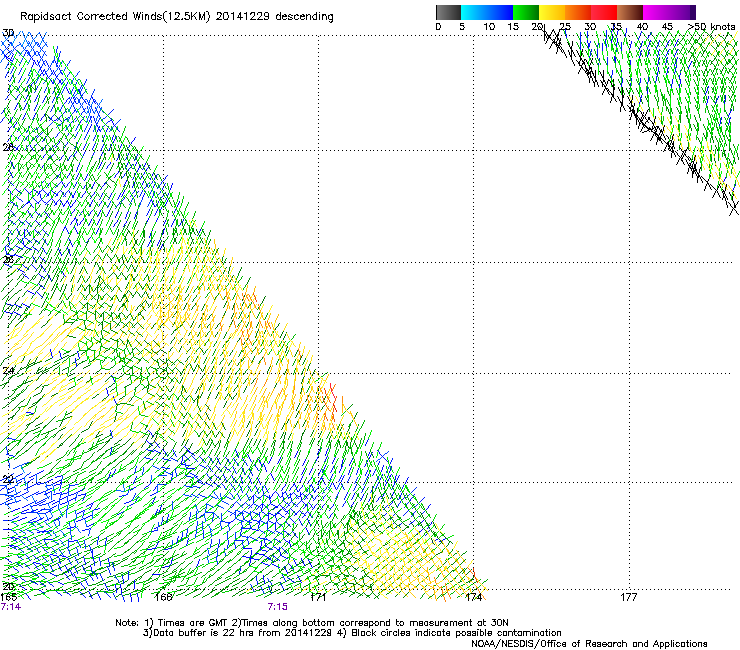Click the magenta-purple 40-50 knots legend swatch
Screen dimensions: 740x650
pyautogui.click(x=669, y=12)
